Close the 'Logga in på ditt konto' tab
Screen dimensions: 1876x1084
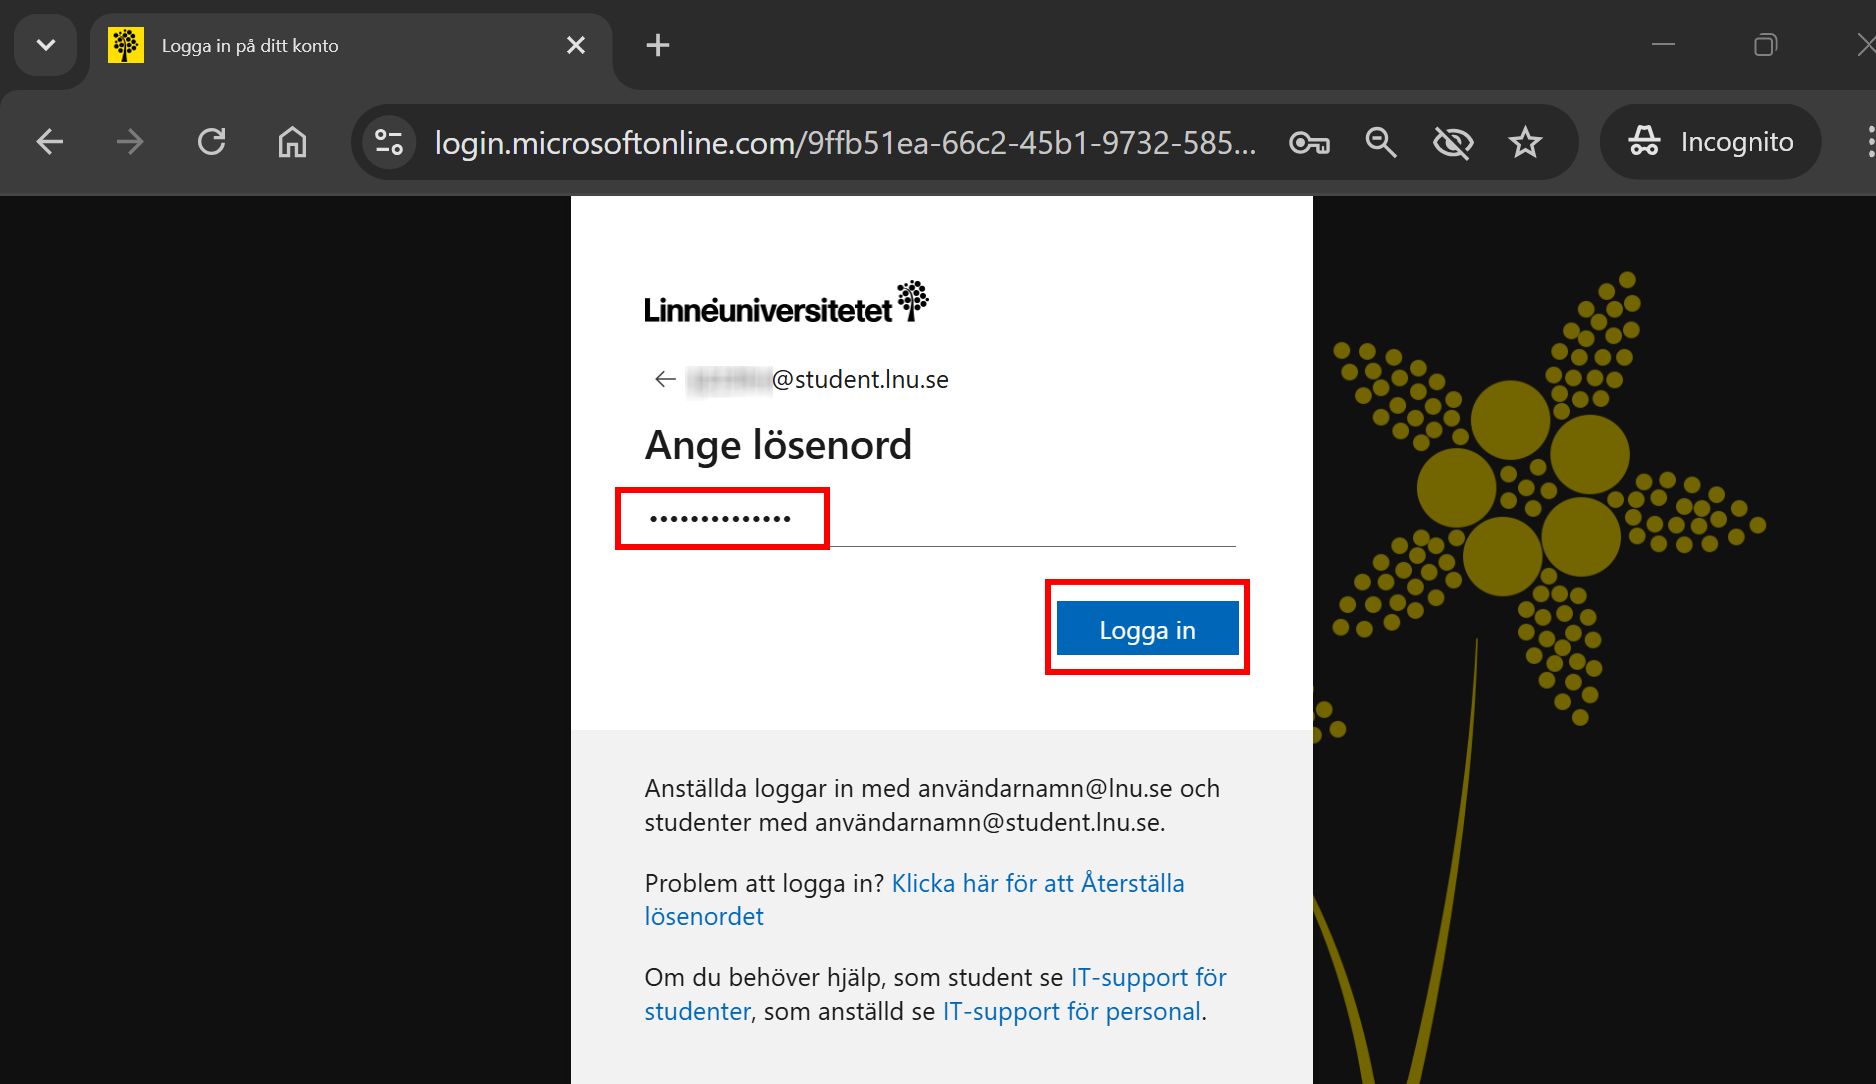click(576, 45)
